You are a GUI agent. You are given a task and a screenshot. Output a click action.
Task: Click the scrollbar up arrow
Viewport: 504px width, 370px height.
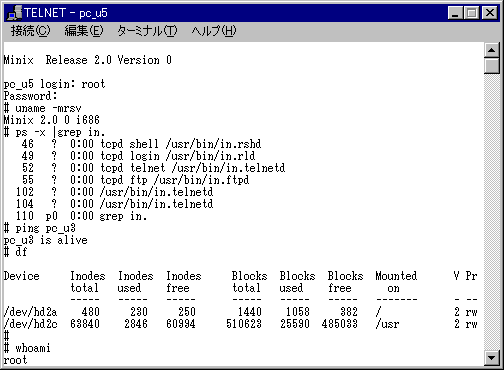tap(492, 50)
